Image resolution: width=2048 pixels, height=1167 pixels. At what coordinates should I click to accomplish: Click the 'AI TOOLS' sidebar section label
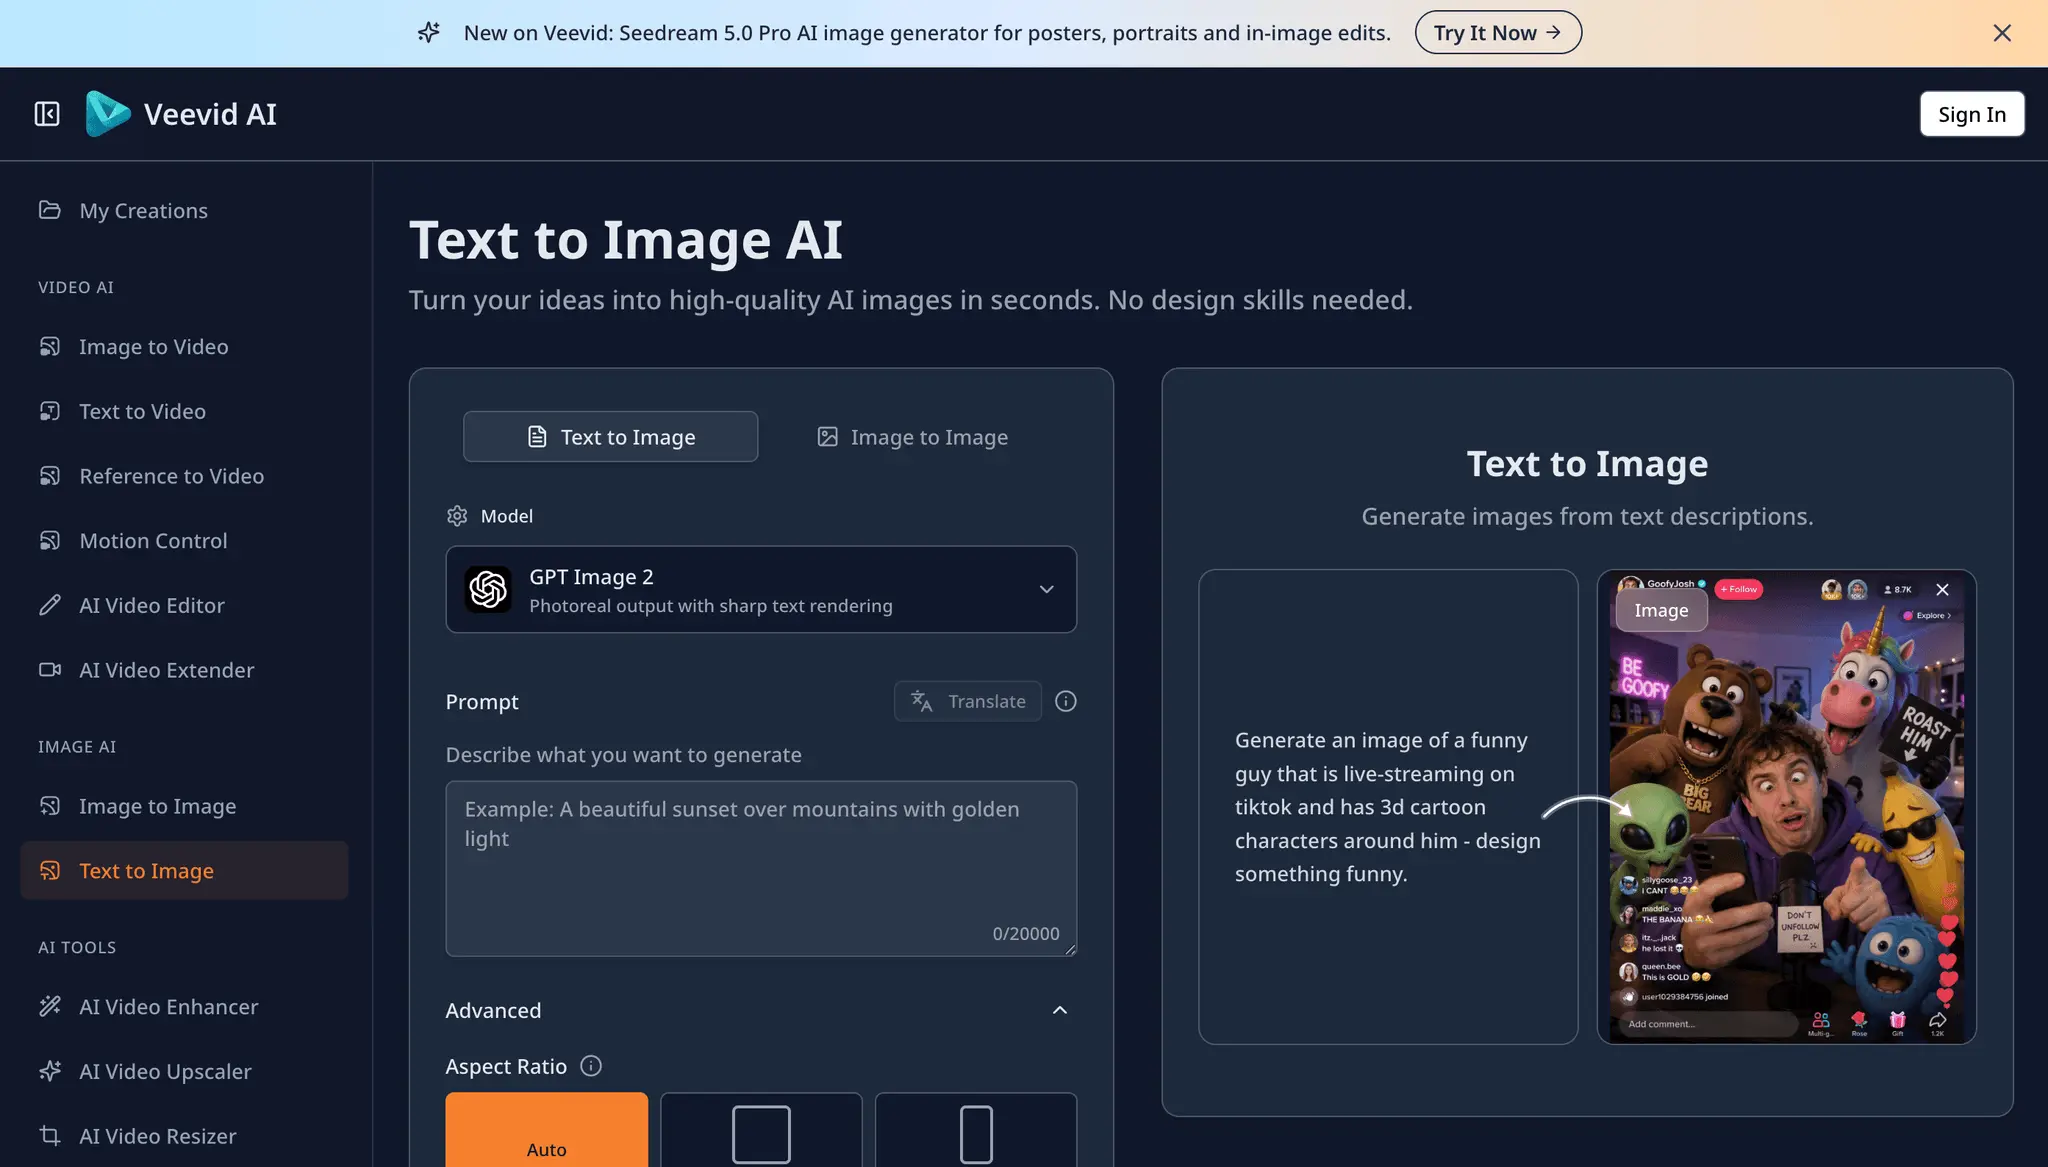(77, 947)
